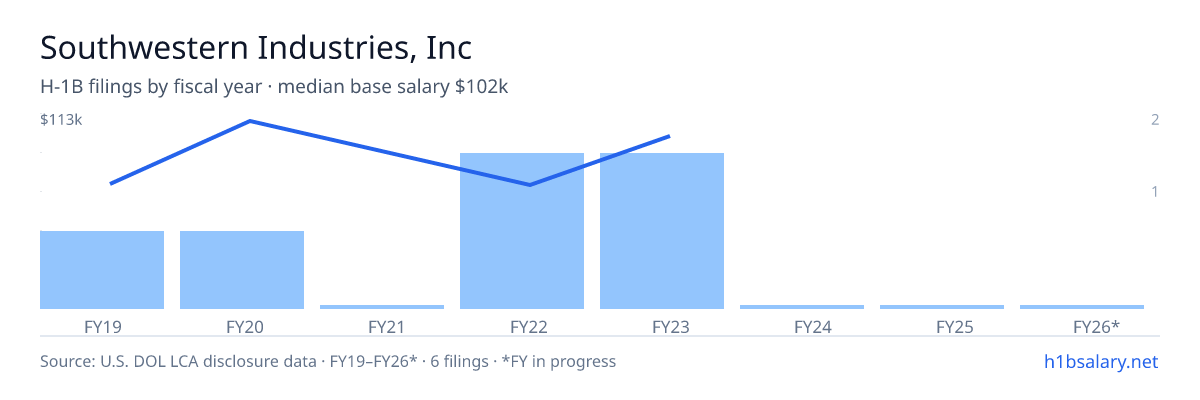The height and width of the screenshot is (400, 1200).
Task: Open the h1bsalary.net link
Action: coord(1100,361)
